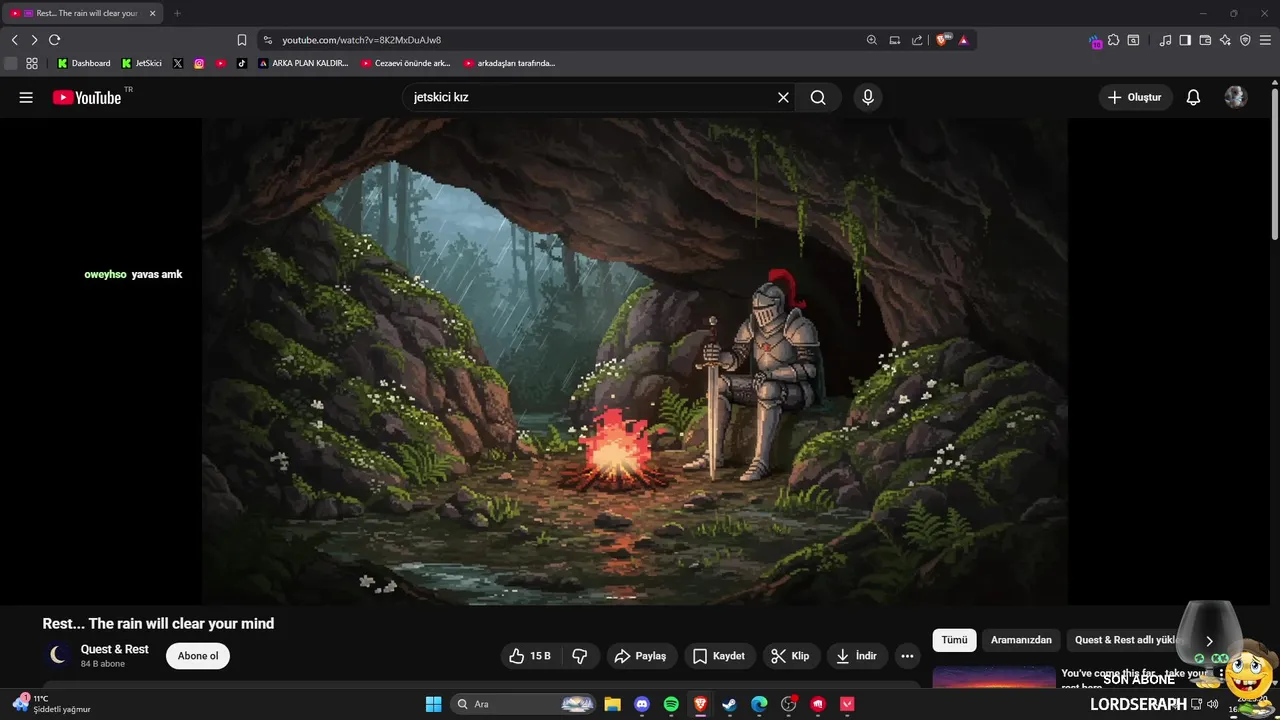Open Steam from the taskbar
The height and width of the screenshot is (720, 1280).
pyautogui.click(x=730, y=704)
